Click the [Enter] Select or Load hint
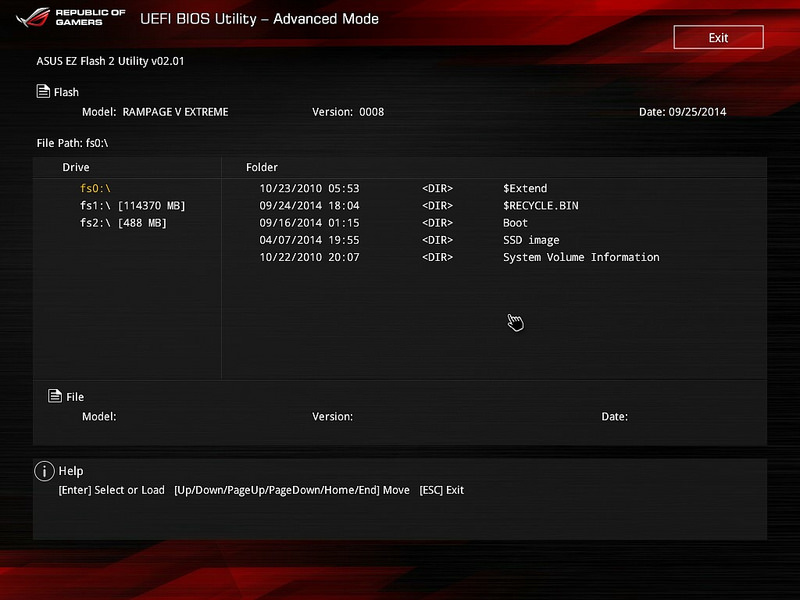Image resolution: width=800 pixels, height=600 pixels. [x=112, y=490]
